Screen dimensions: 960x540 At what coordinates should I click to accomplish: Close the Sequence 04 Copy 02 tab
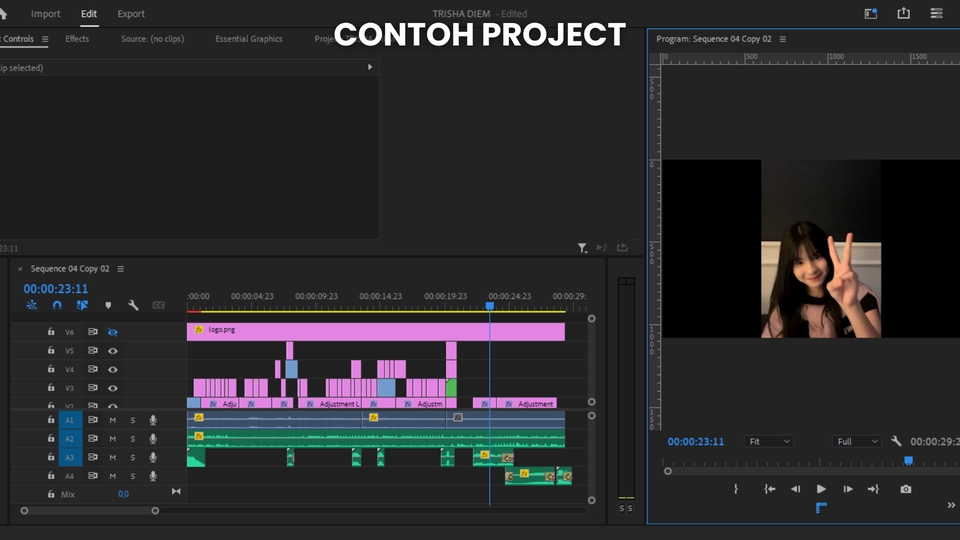20,269
